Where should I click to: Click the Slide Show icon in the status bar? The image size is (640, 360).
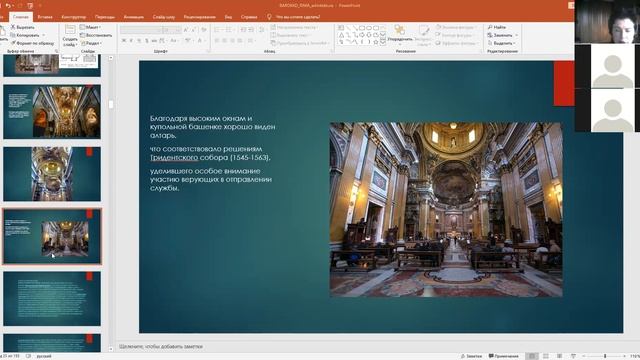tap(573, 356)
